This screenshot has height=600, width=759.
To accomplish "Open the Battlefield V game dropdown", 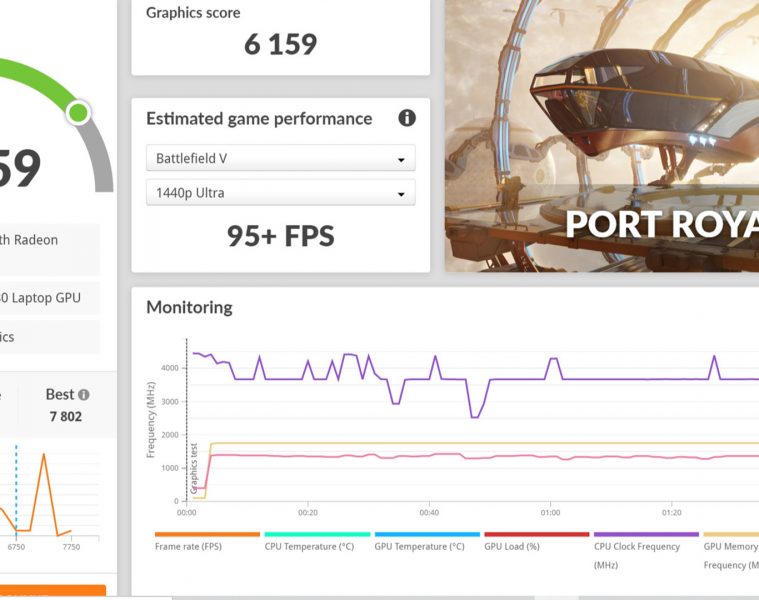I will point(281,158).
